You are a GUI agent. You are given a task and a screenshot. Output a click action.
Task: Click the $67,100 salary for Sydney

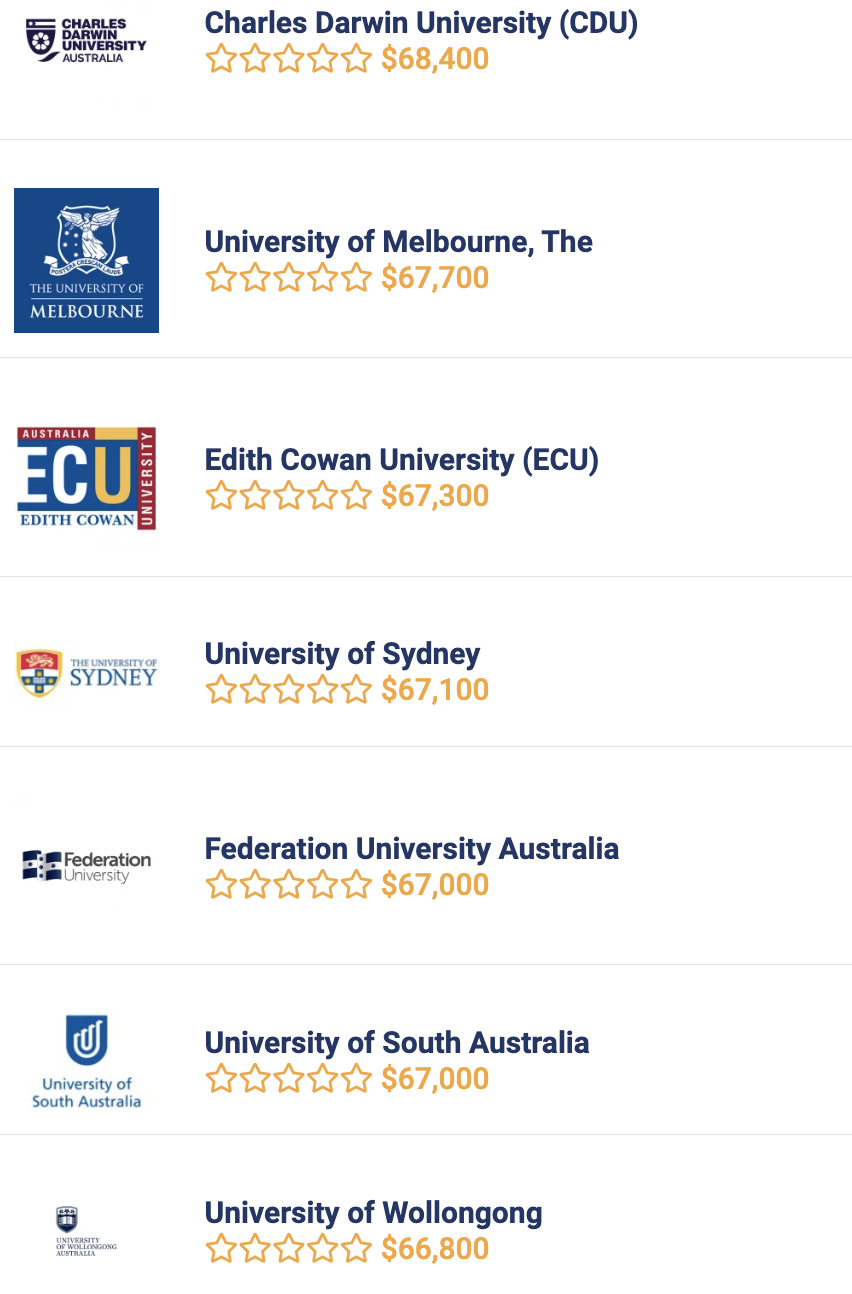(435, 690)
